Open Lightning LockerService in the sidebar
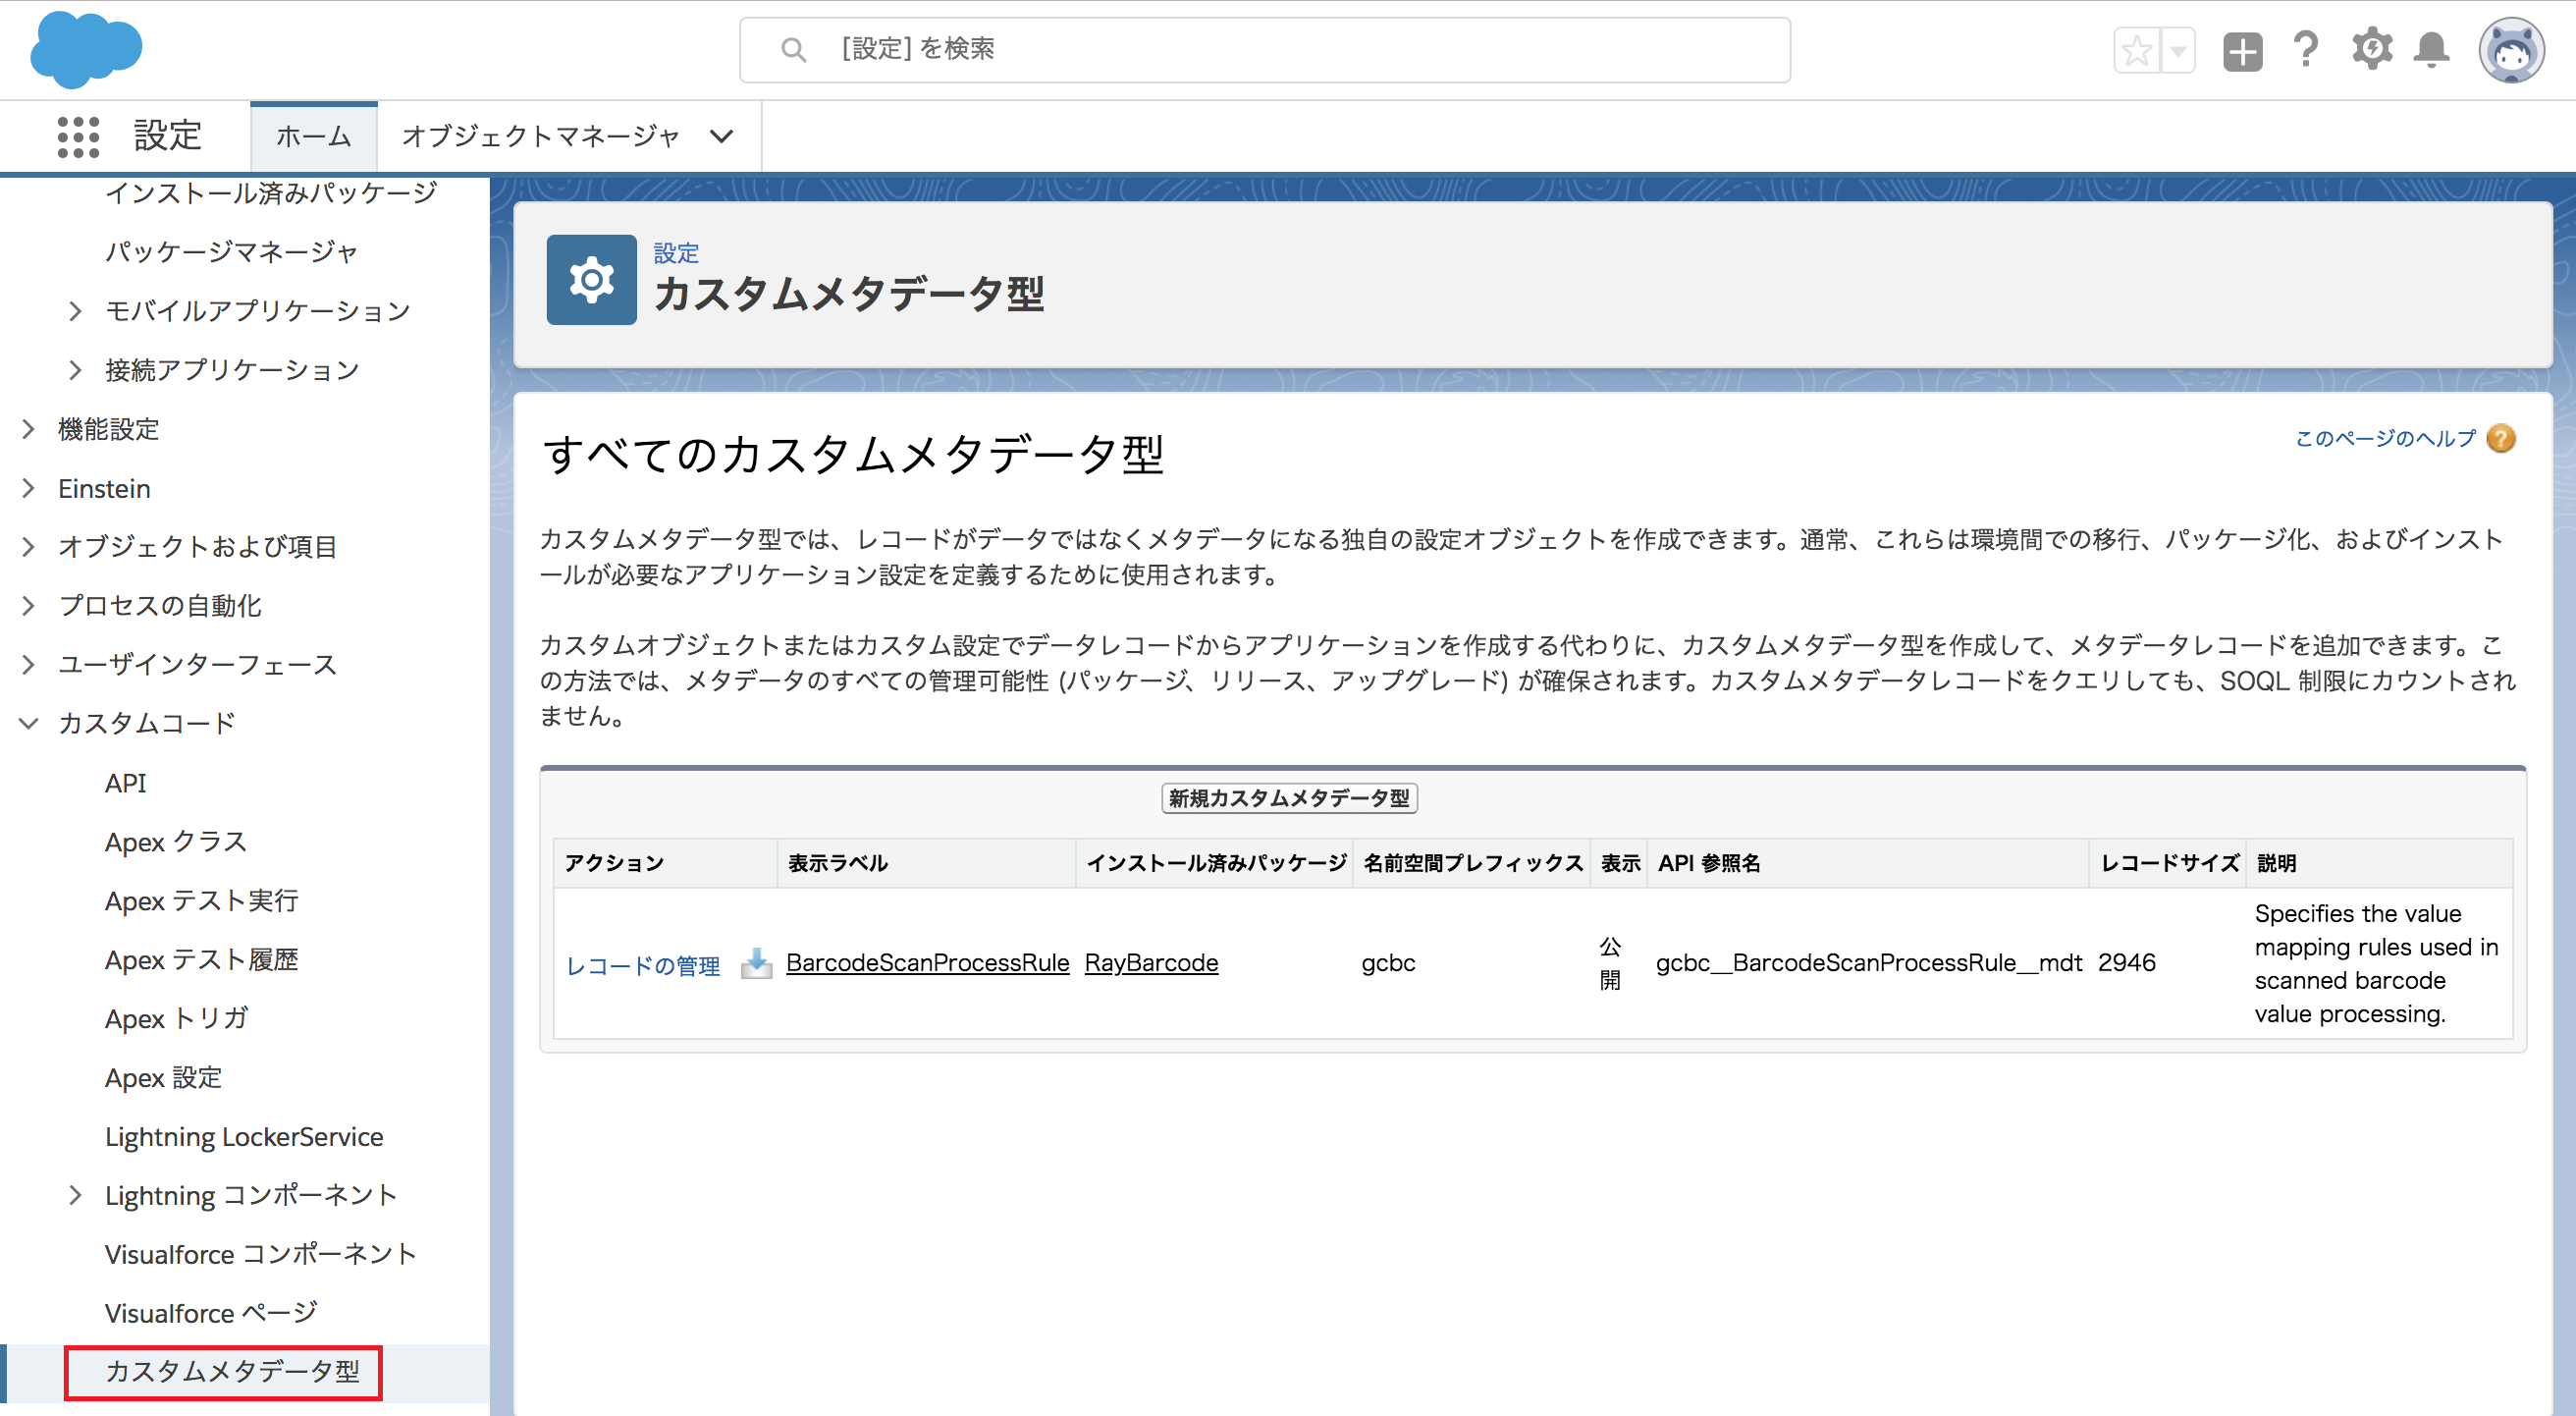 coord(244,1137)
